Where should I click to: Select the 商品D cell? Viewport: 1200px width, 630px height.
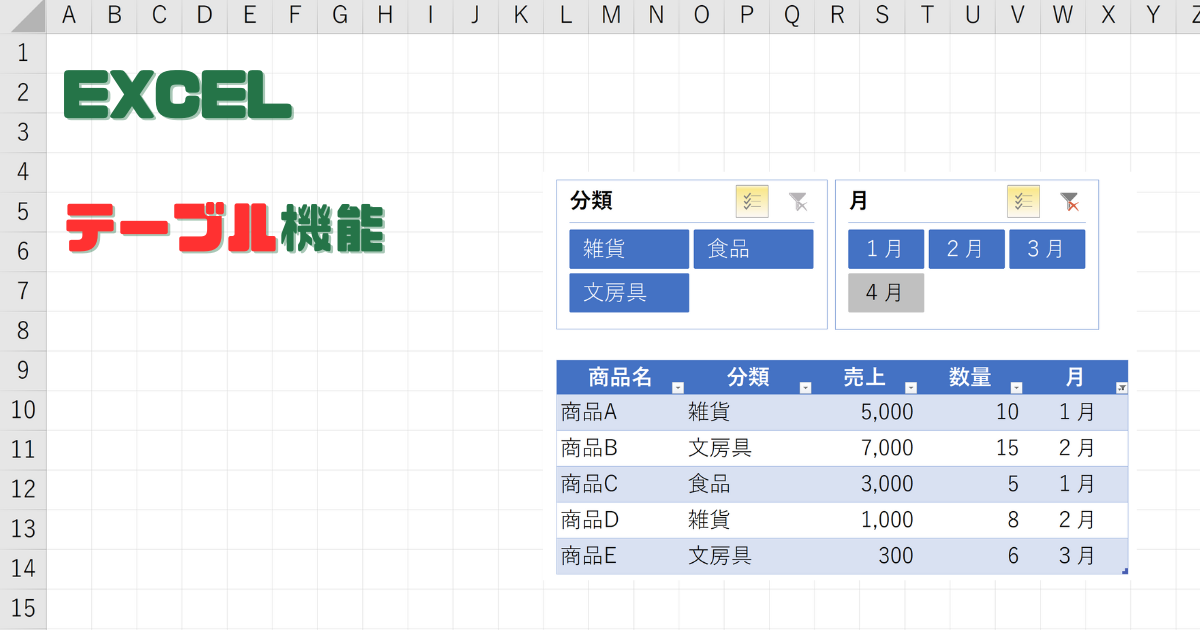[620, 520]
